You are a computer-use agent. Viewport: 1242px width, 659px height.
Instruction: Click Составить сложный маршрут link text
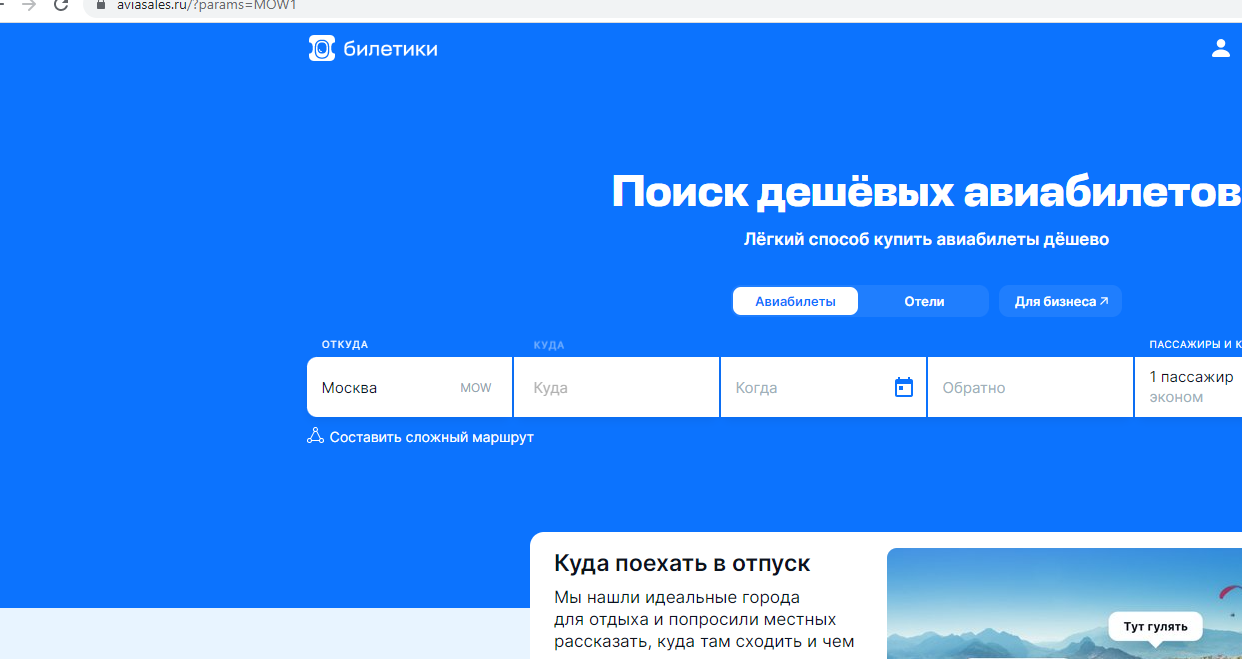coord(431,437)
